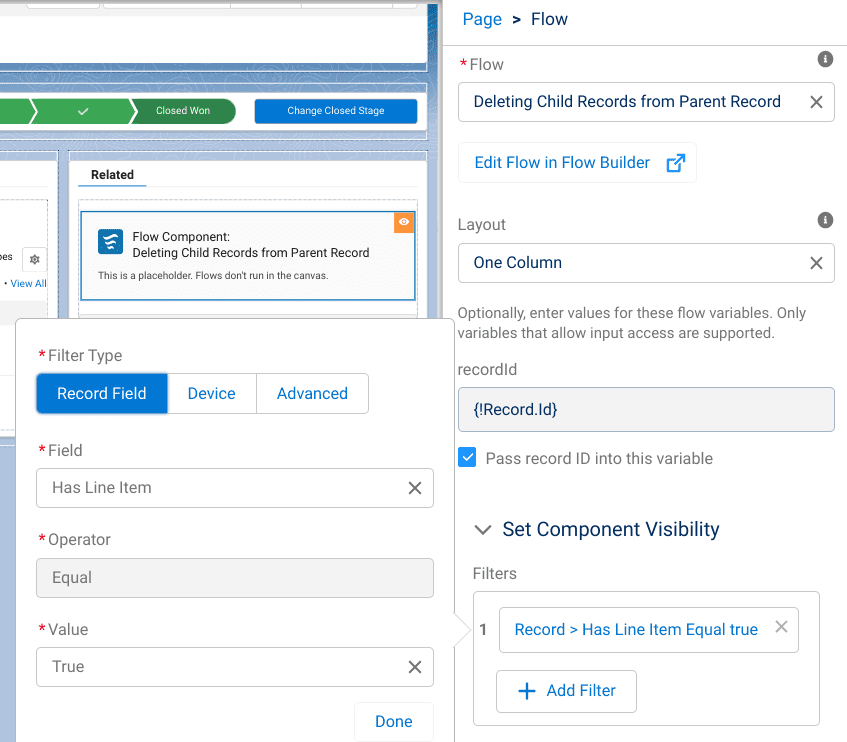
Task: Click the Flow breadcrumb label
Action: (549, 19)
